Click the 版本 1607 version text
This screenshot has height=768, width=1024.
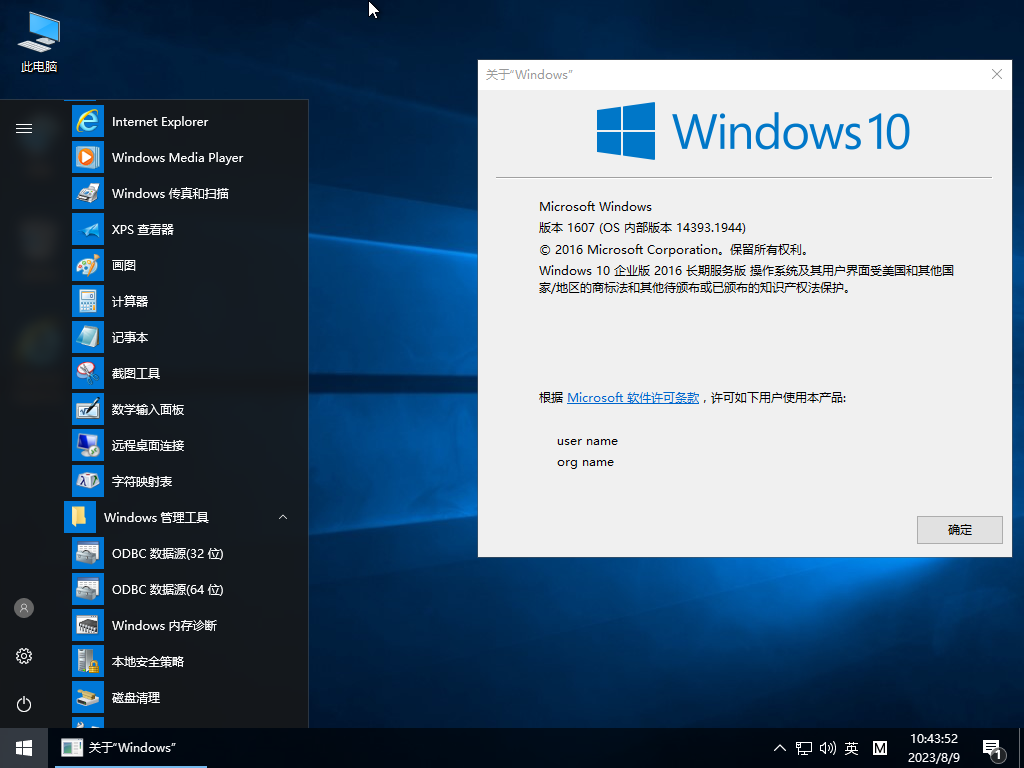pos(642,227)
